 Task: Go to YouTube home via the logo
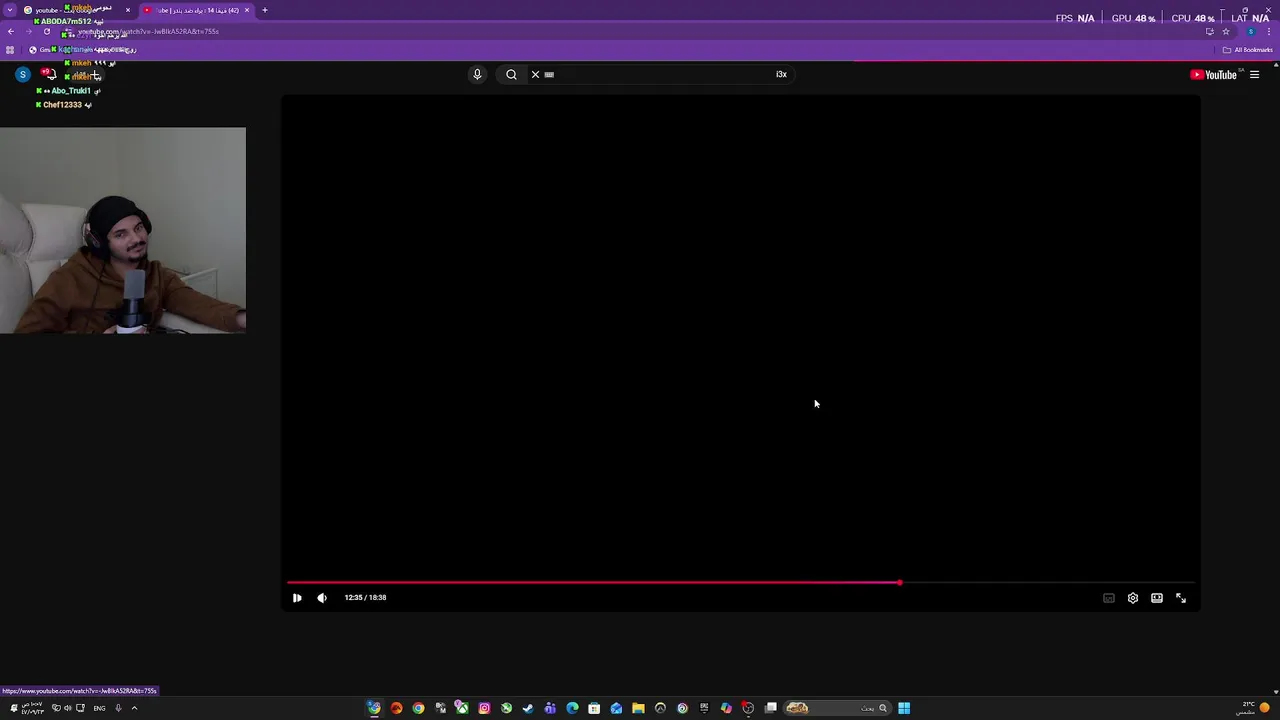click(1213, 75)
